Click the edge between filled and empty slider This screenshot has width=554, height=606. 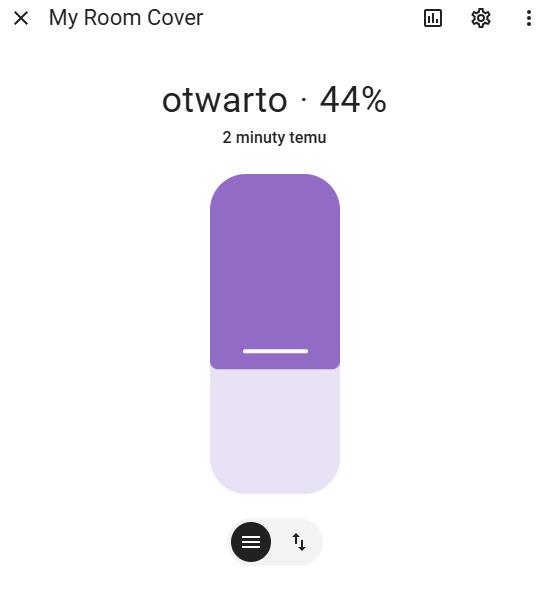[x=275, y=369]
